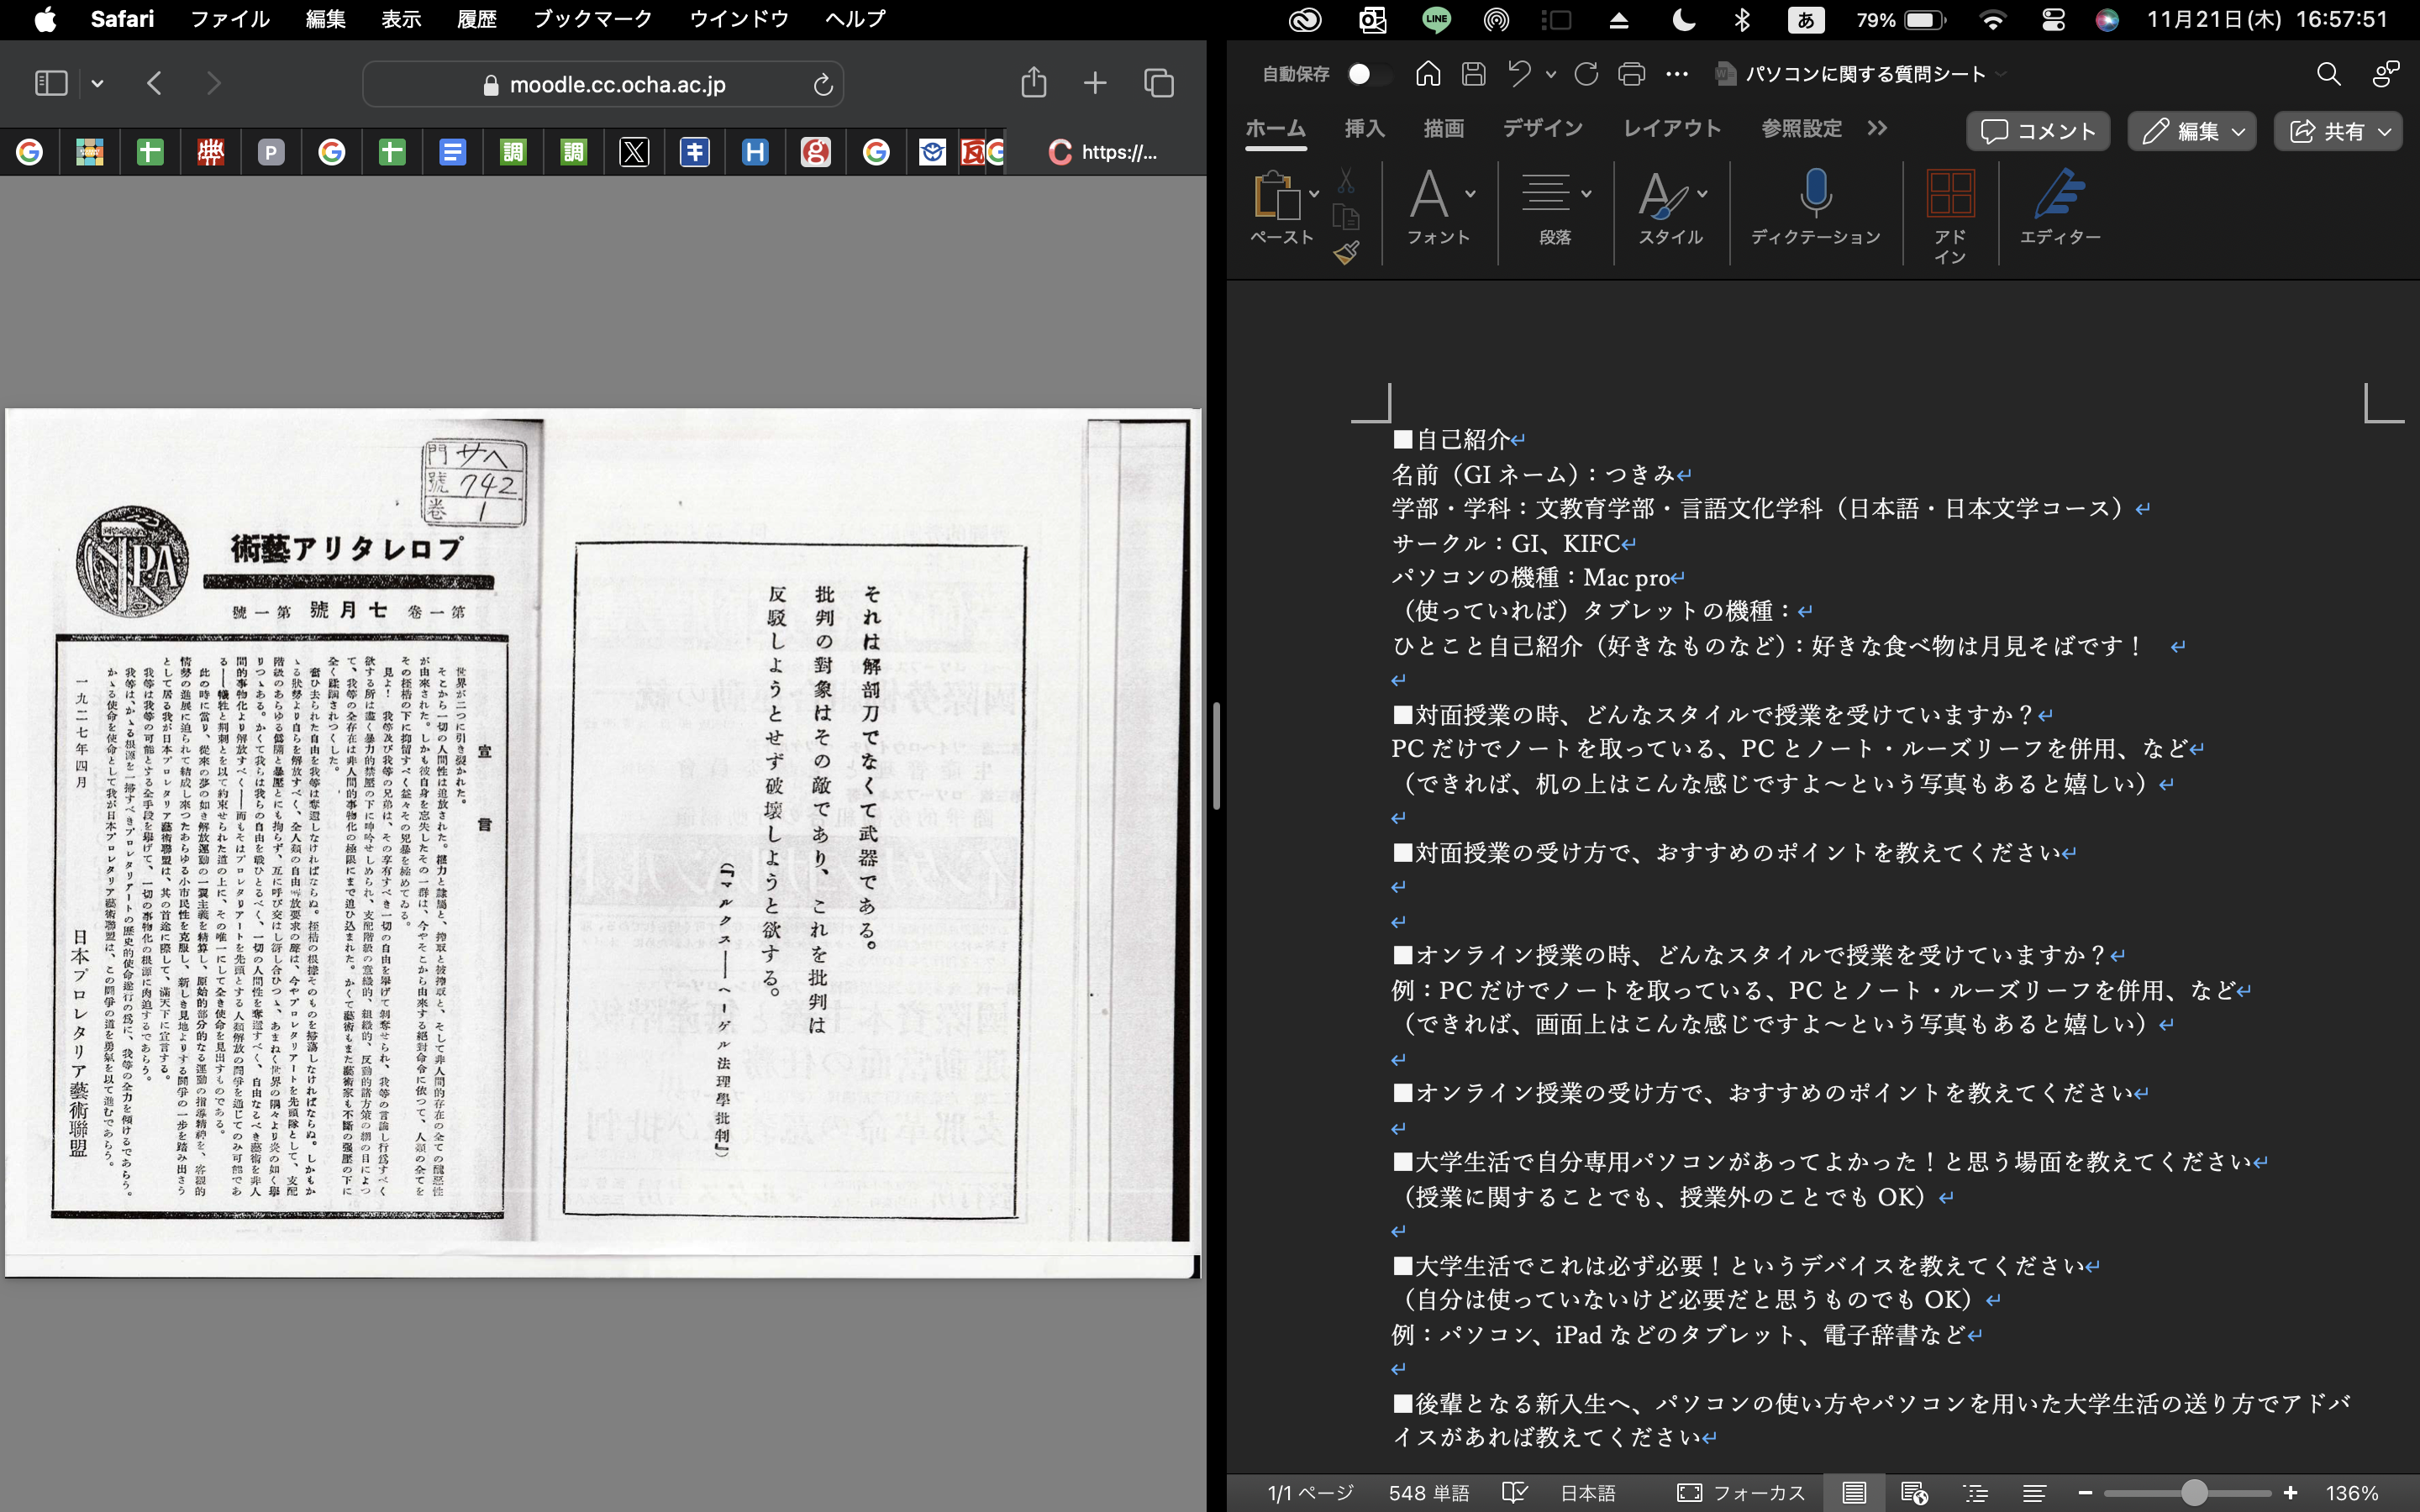
Task: Select print layout view icon in status bar
Action: point(1854,1493)
